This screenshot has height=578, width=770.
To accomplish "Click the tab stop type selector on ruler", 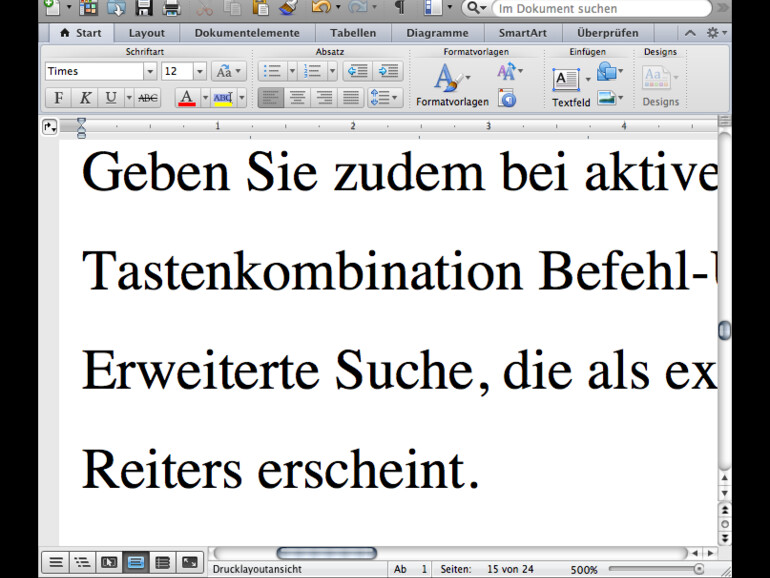I will (x=50, y=127).
